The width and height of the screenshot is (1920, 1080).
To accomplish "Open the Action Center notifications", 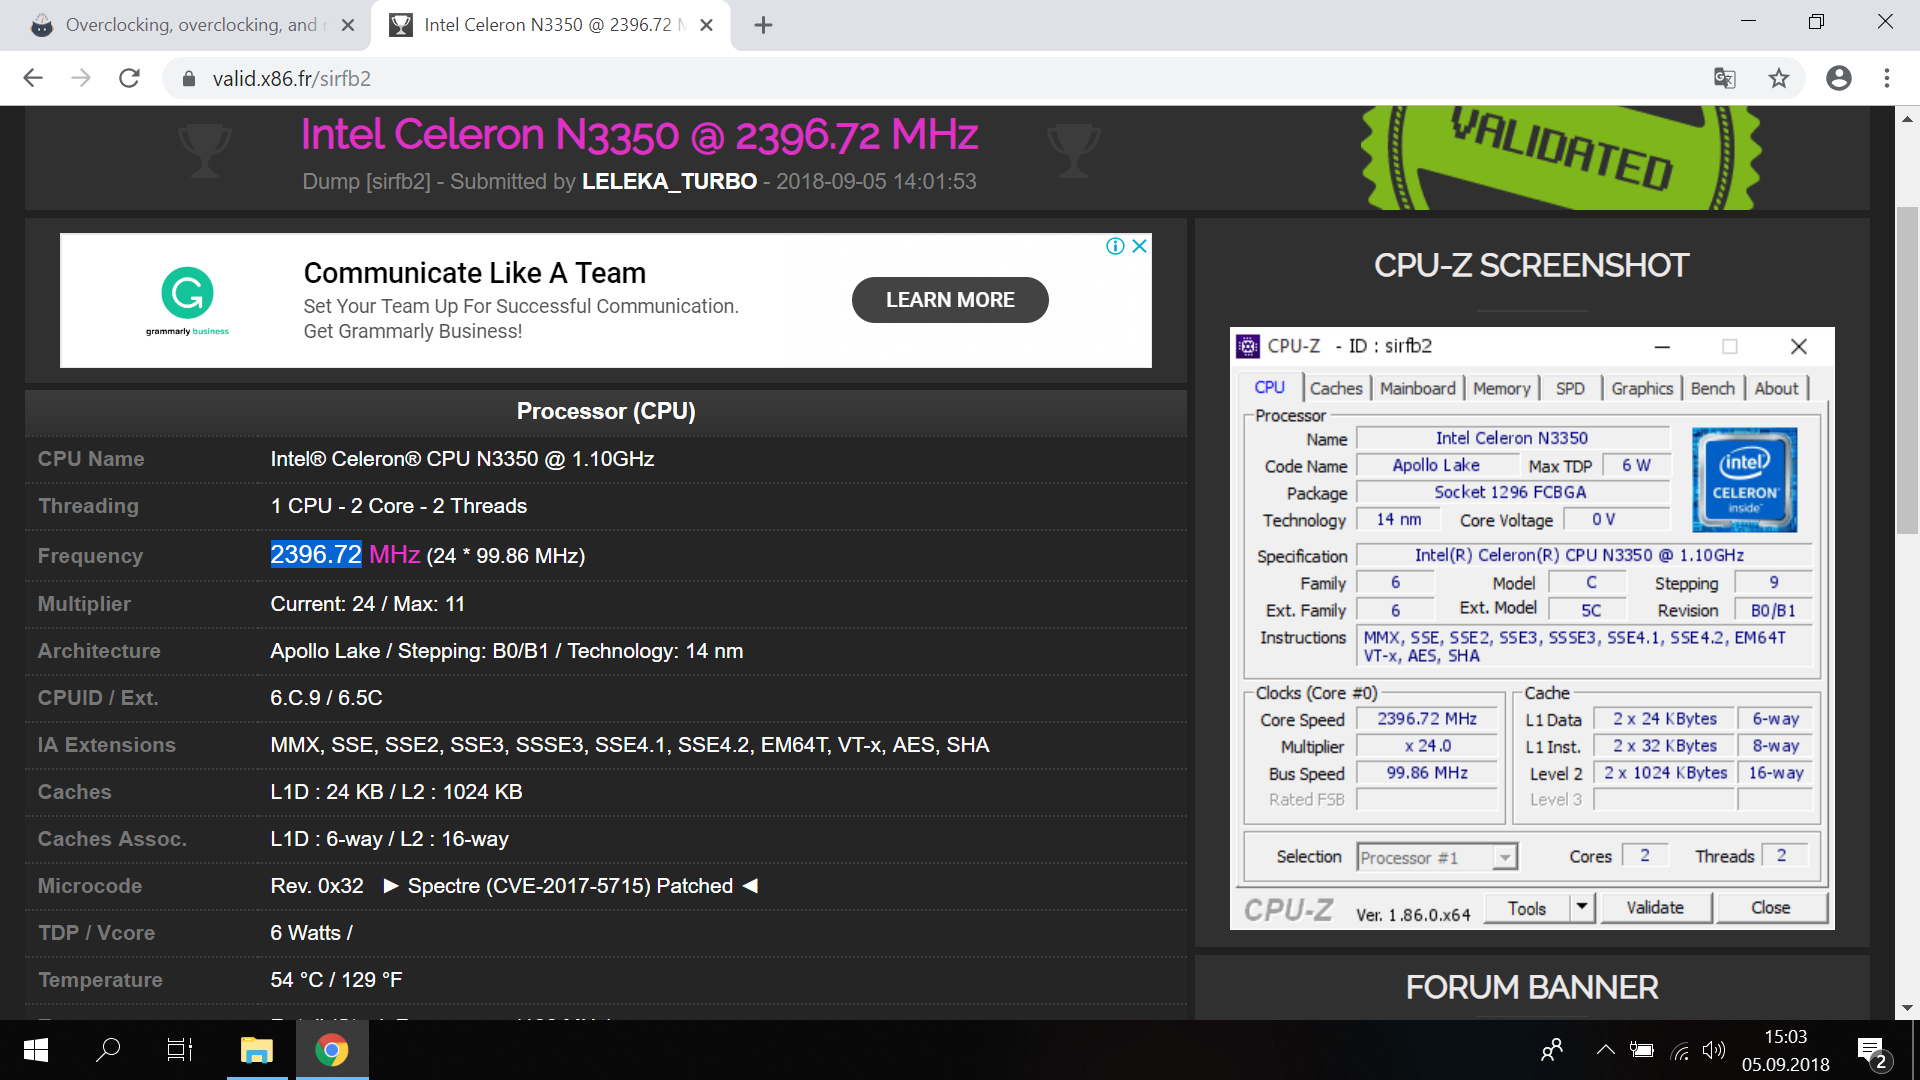I will [x=1873, y=1052].
